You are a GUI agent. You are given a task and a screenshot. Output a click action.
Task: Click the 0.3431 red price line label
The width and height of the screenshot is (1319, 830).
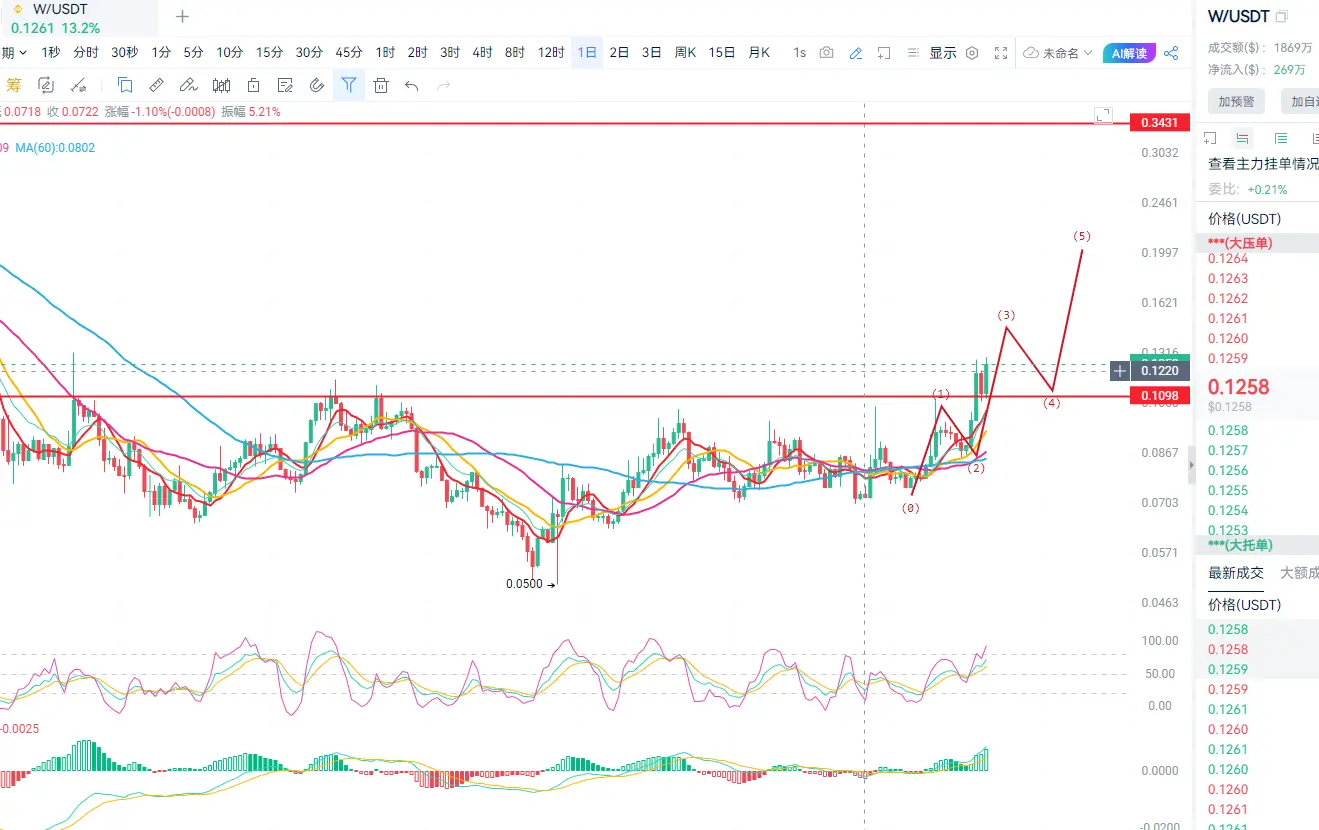pyautogui.click(x=1160, y=123)
